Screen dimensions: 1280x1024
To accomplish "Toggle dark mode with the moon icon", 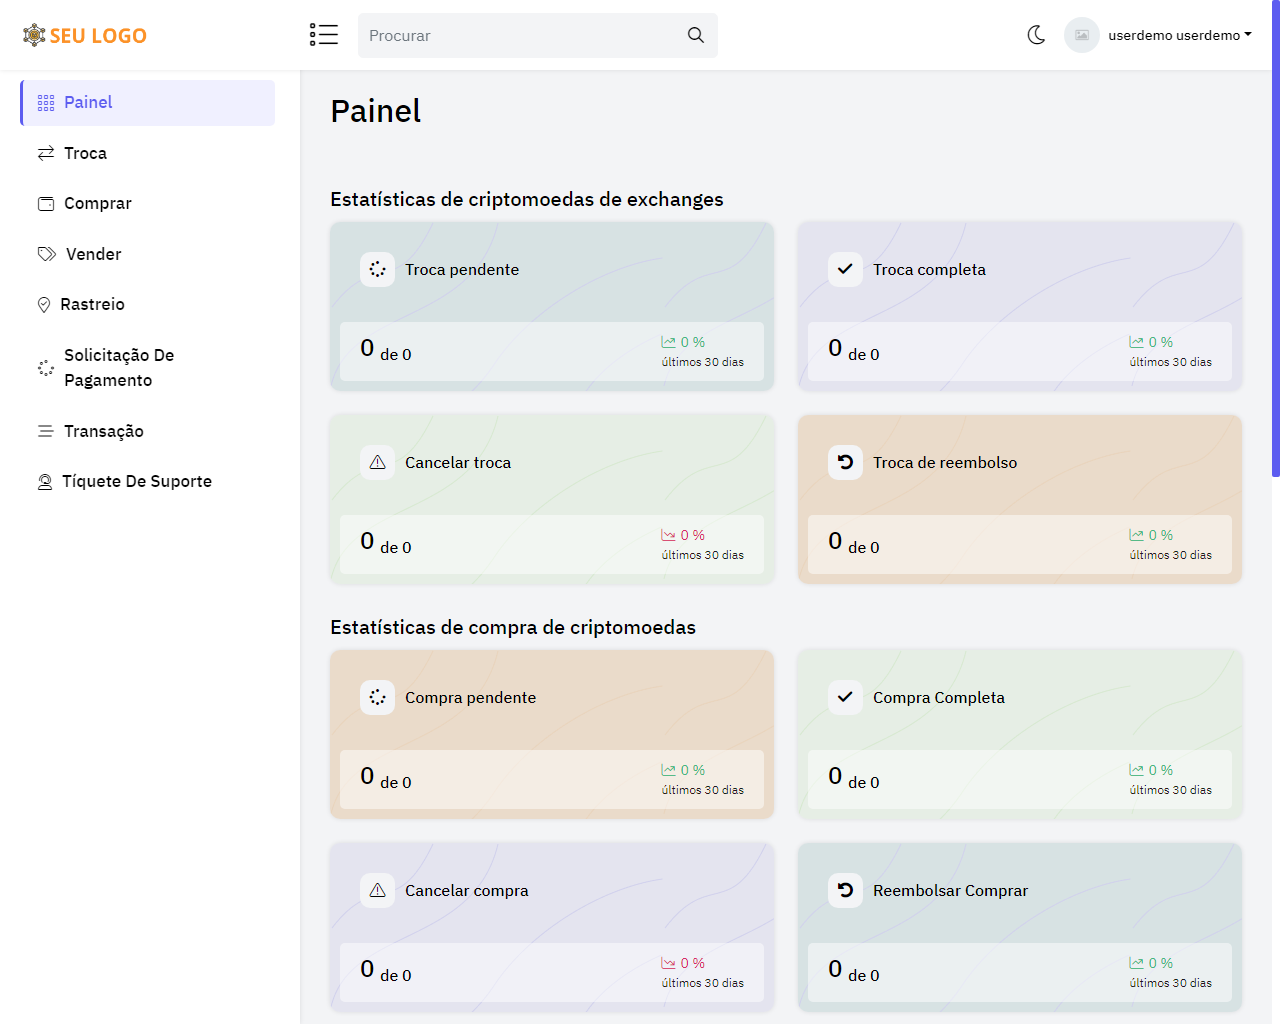I will tap(1036, 35).
